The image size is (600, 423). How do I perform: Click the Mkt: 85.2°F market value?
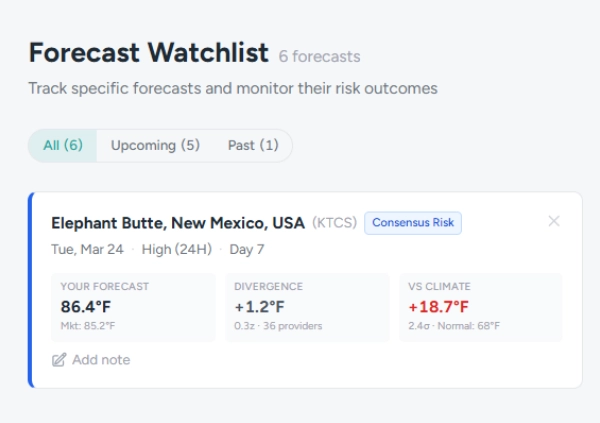[x=88, y=326]
